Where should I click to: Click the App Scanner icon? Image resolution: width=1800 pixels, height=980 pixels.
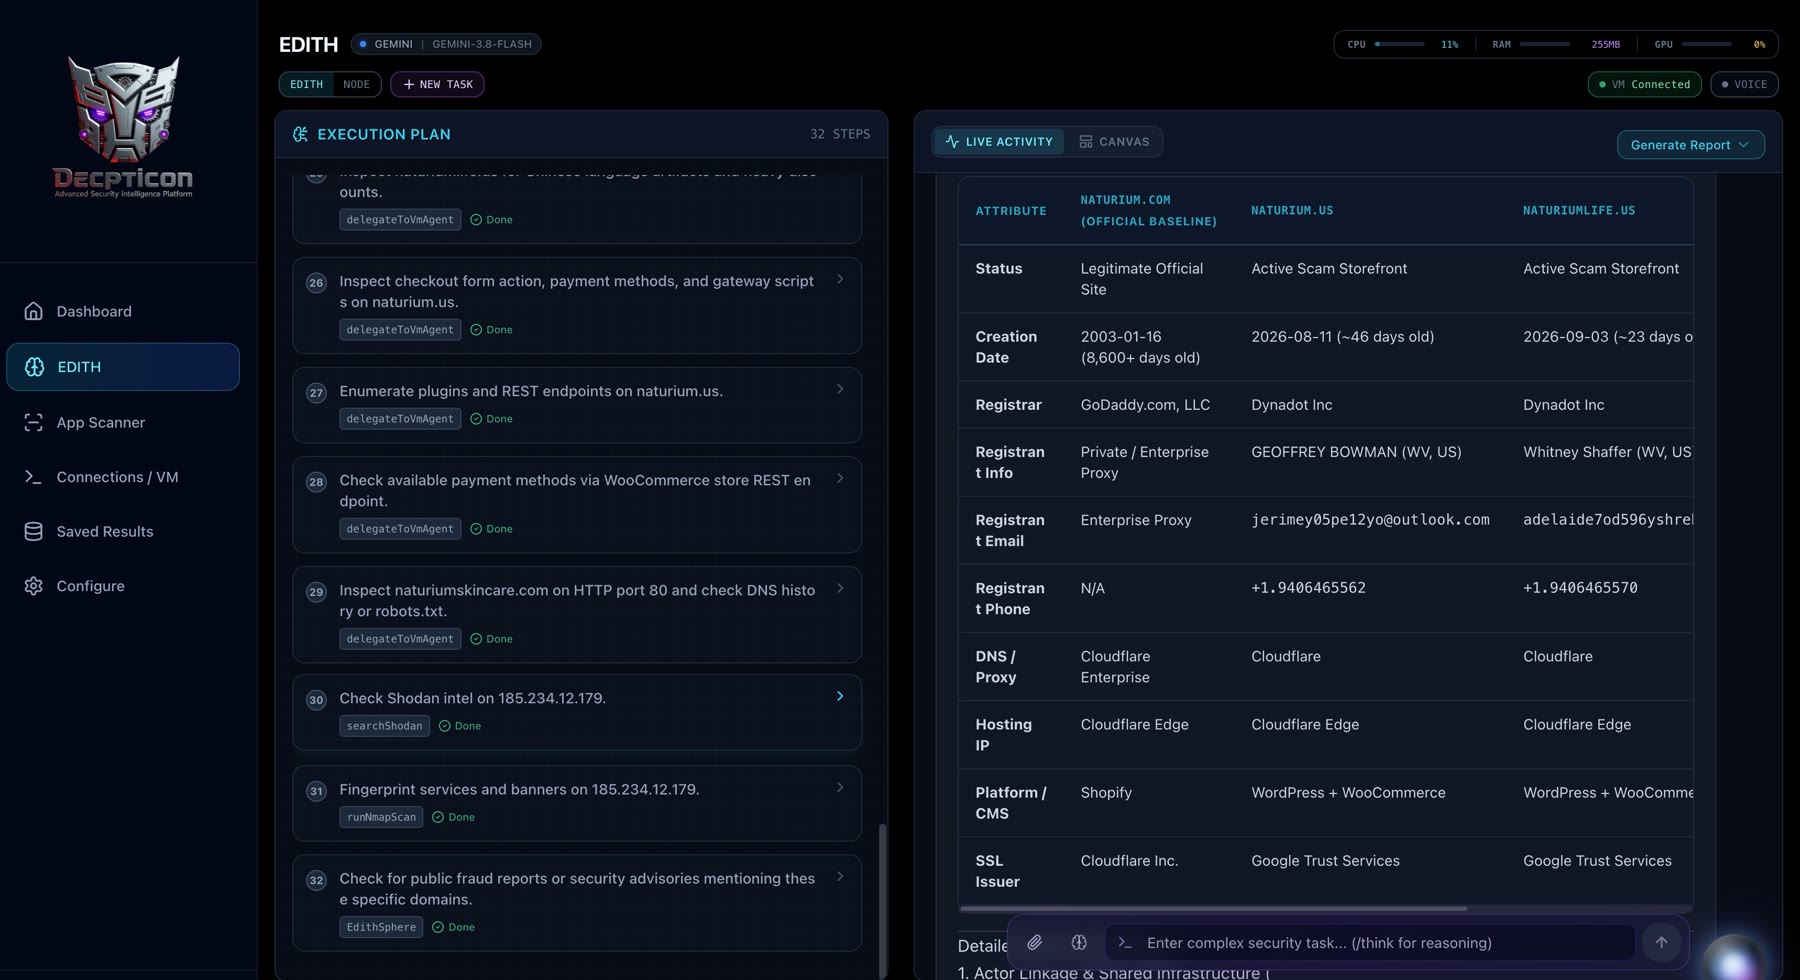click(x=33, y=422)
